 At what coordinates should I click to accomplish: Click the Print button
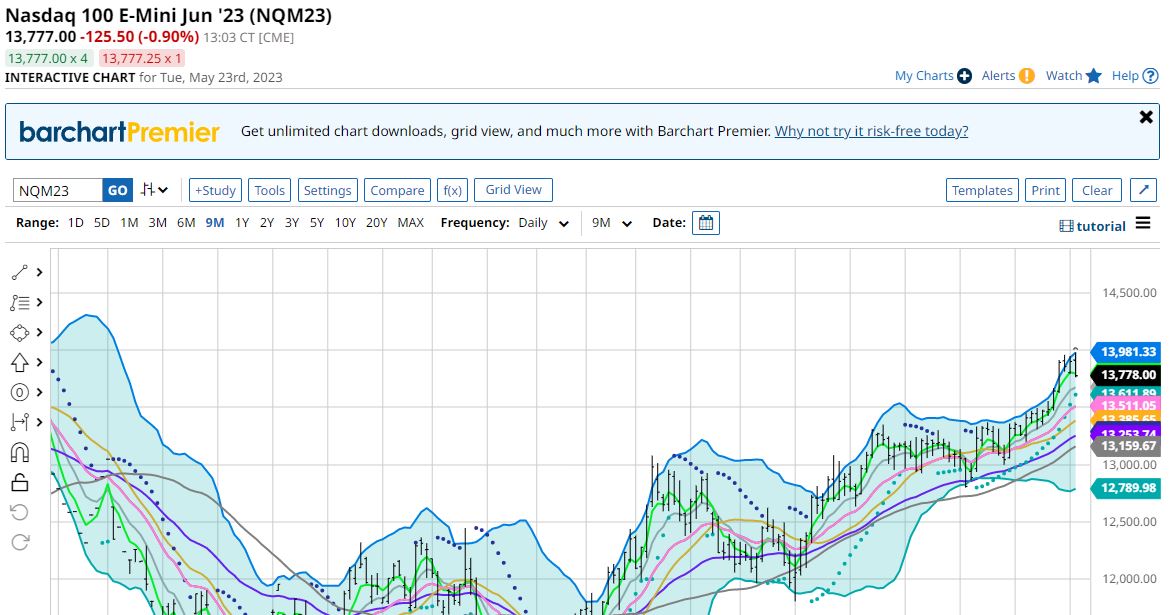click(x=1046, y=190)
